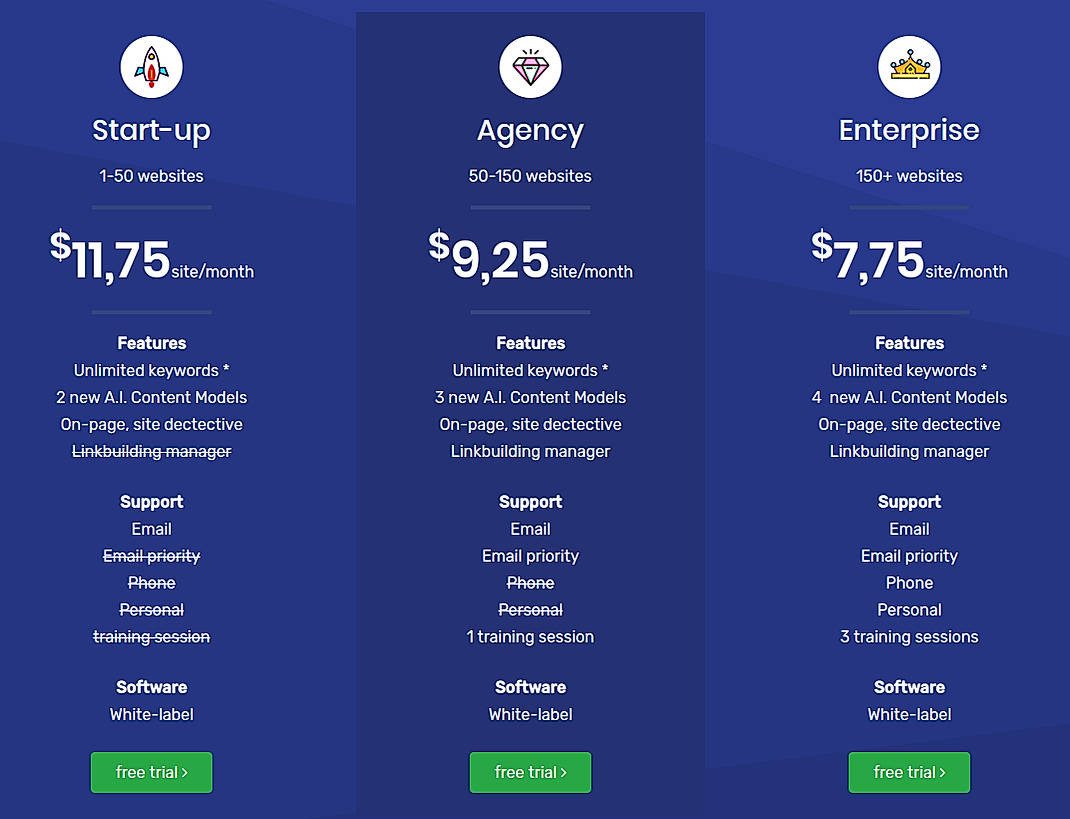Viewport: 1070px width, 819px height.
Task: Click the Unlimited keywords asterisk in Start-up
Action: (151, 370)
